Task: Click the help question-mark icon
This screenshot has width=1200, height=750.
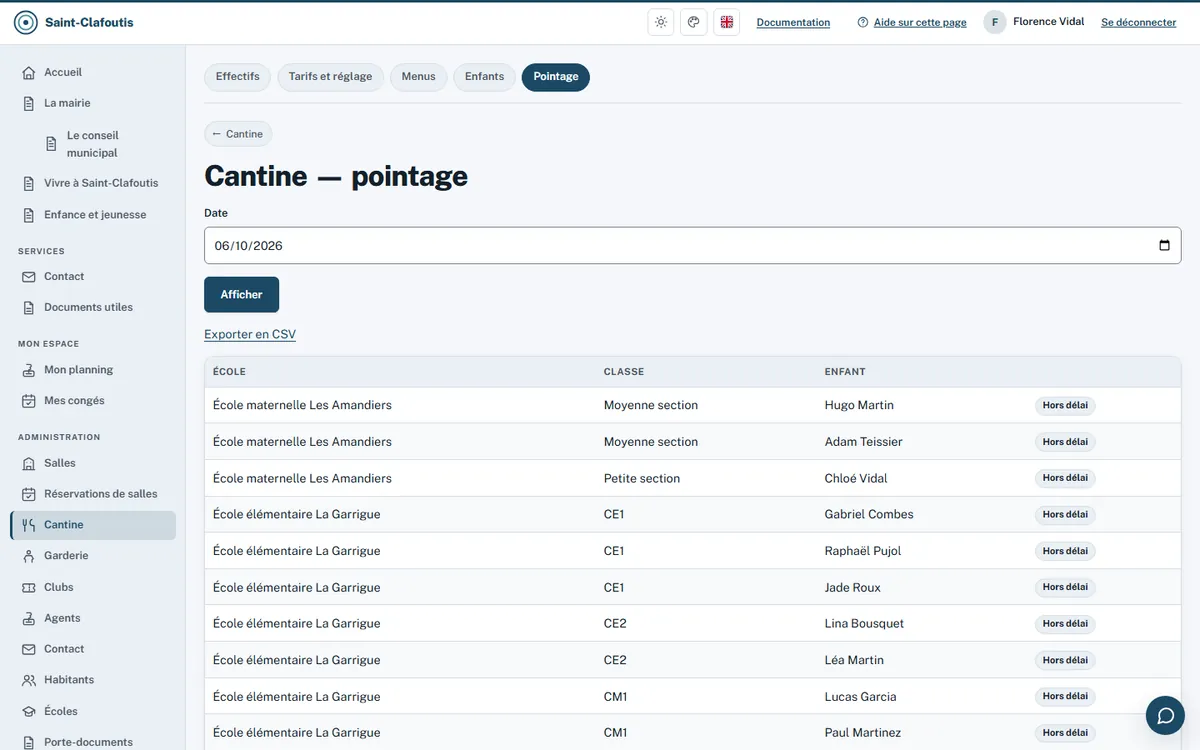Action: pyautogui.click(x=863, y=22)
